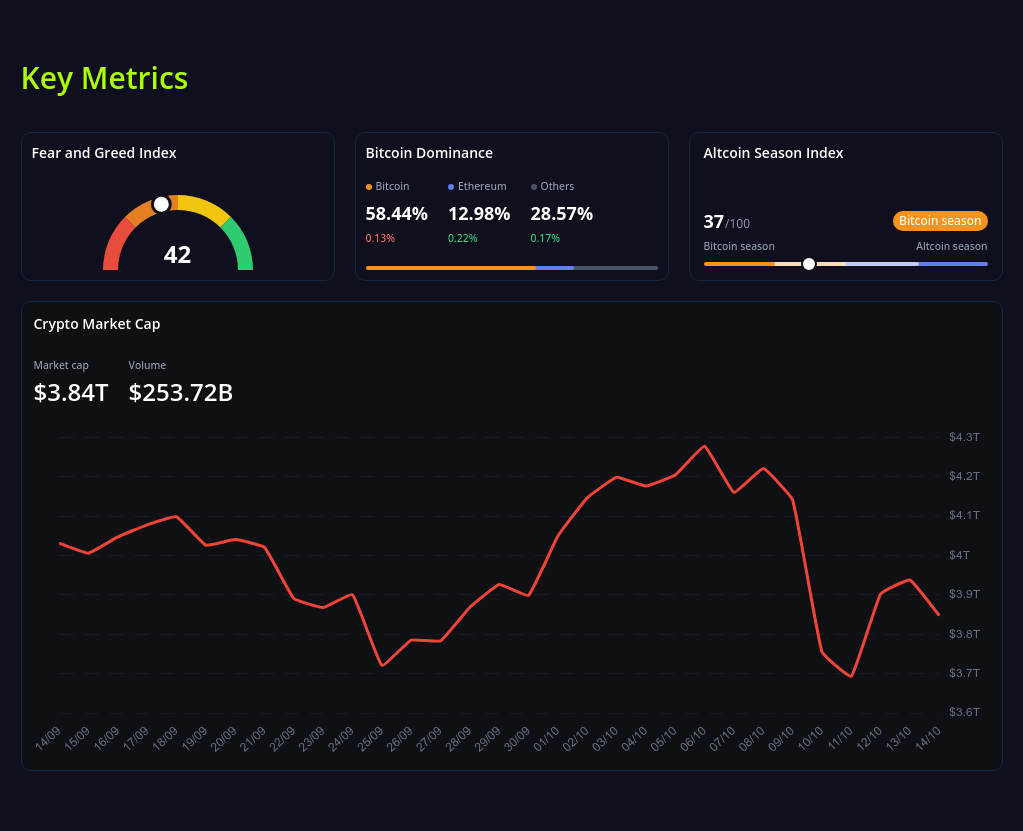1023x831 pixels.
Task: Open the Fear and Greed Index title
Action: pos(104,153)
